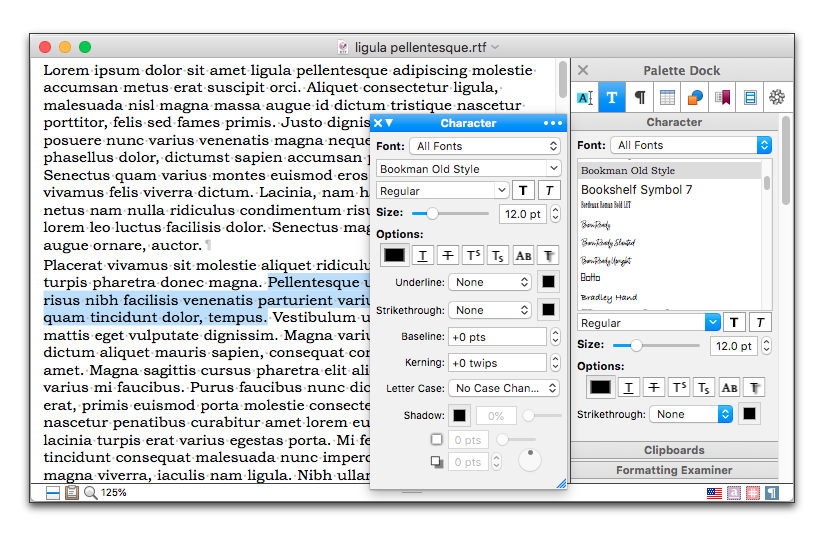This screenshot has width=825, height=535.
Task: Click the page view icon beside the zoom magnifier
Action: click(72, 493)
